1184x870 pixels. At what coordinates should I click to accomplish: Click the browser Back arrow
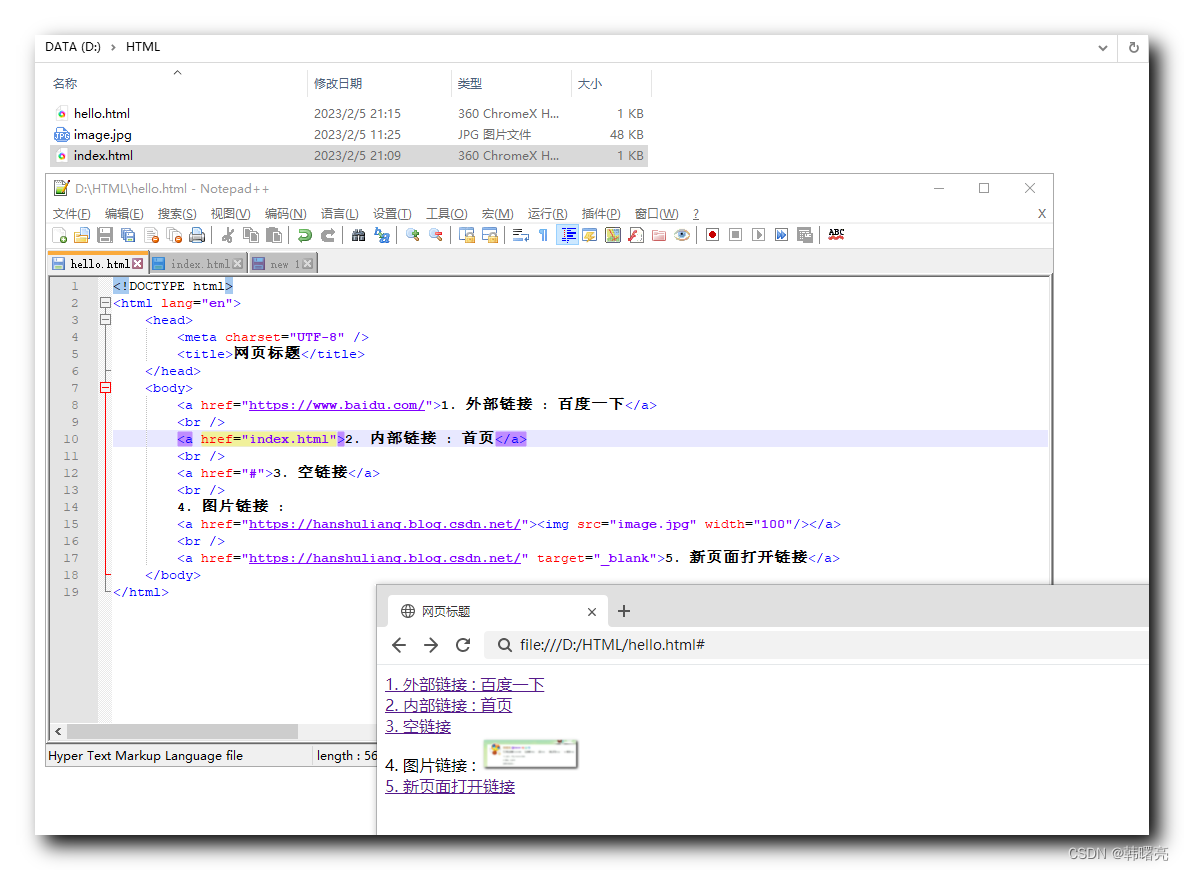point(399,645)
